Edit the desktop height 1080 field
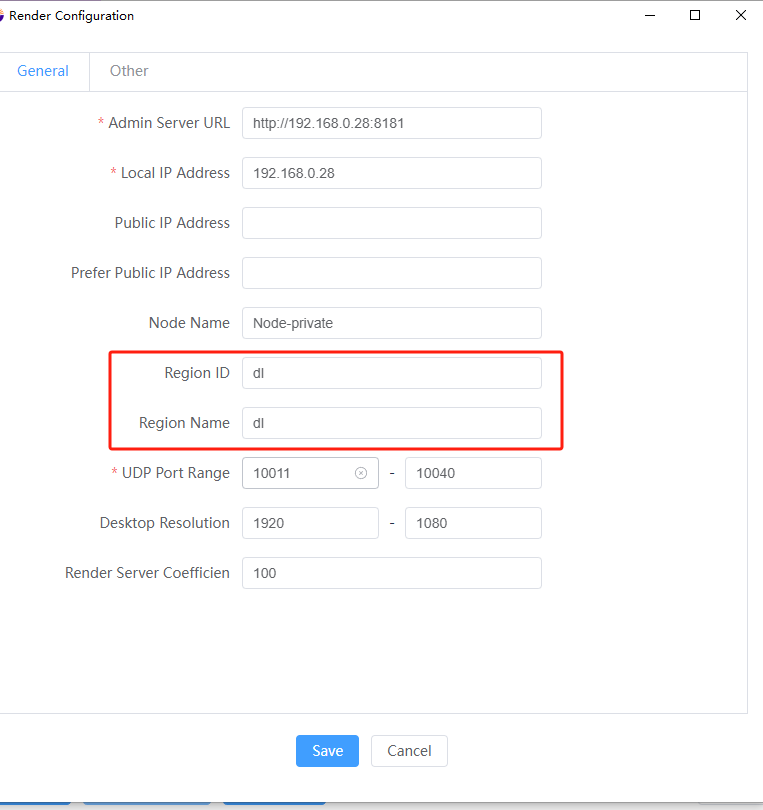 (473, 523)
